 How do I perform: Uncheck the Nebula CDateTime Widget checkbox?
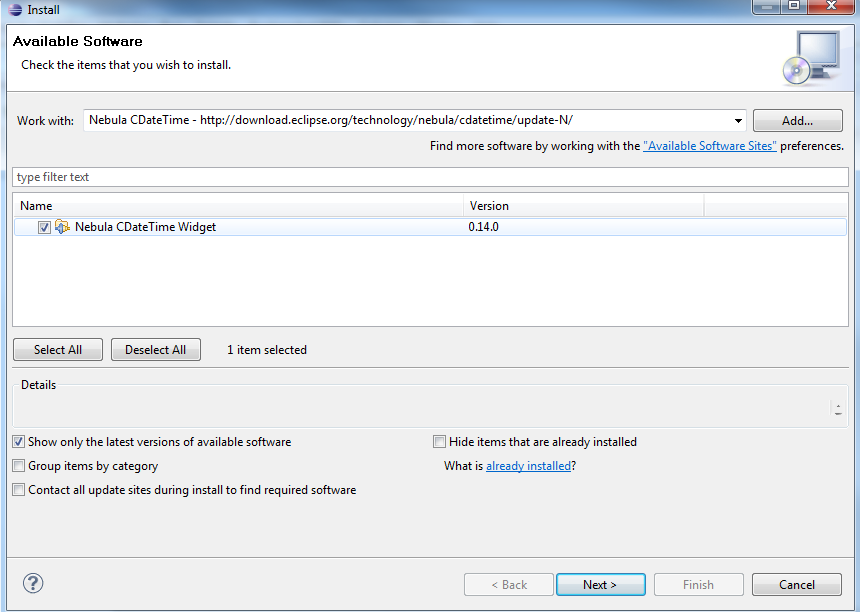tap(44, 227)
